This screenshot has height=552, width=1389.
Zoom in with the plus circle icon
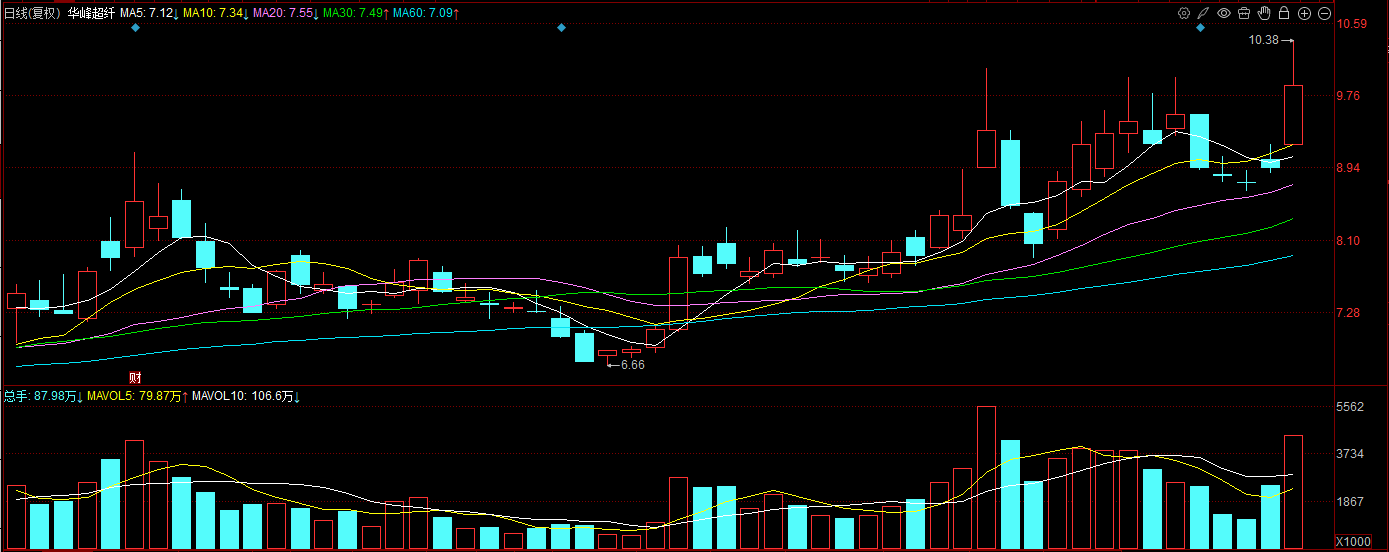pyautogui.click(x=1304, y=13)
